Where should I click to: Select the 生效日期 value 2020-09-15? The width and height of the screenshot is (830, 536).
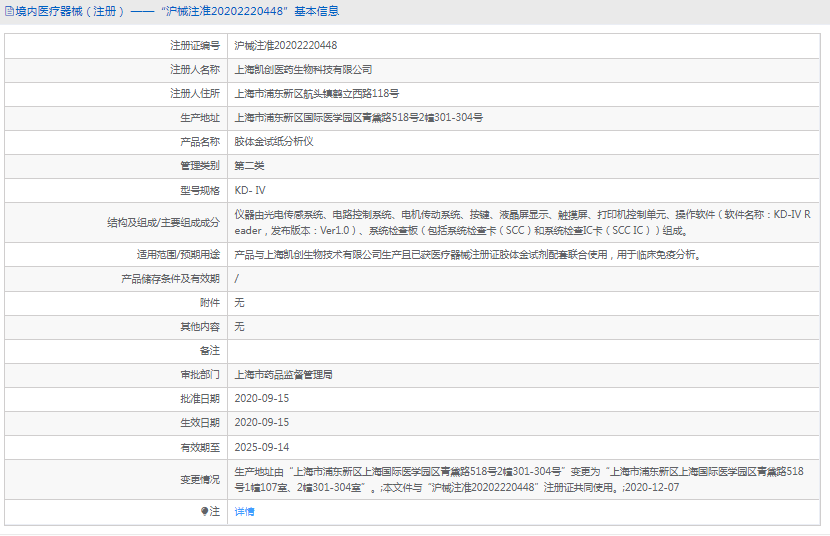pos(261,423)
